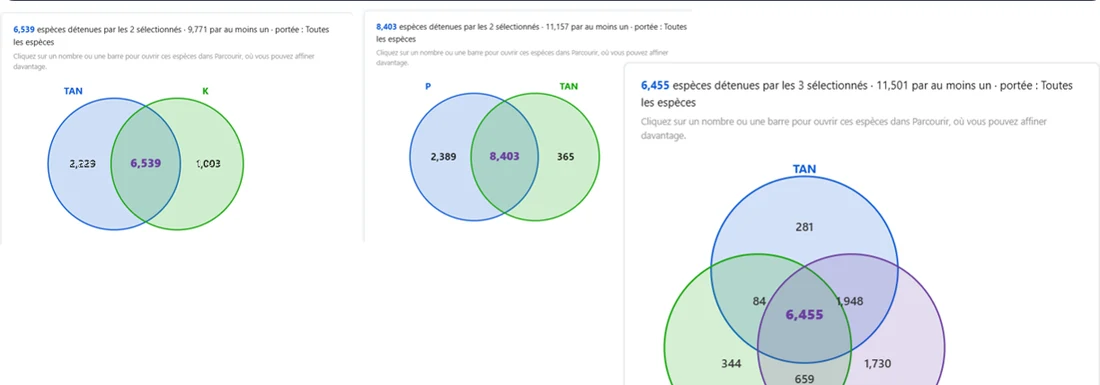This screenshot has width=1100, height=385.
Task: Click the green K diagram label
Action: click(206, 91)
